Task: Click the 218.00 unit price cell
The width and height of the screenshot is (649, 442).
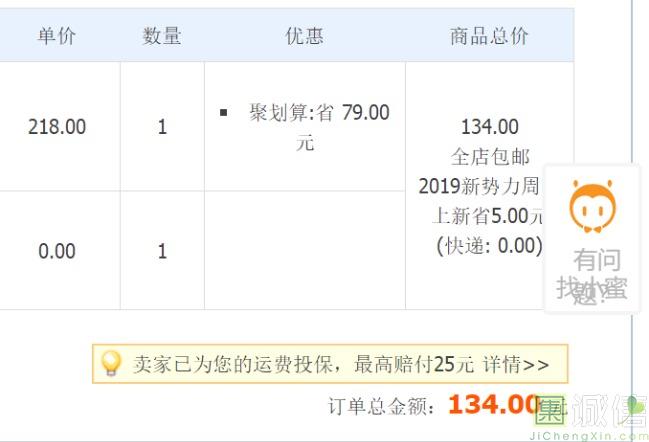Action: click(57, 127)
